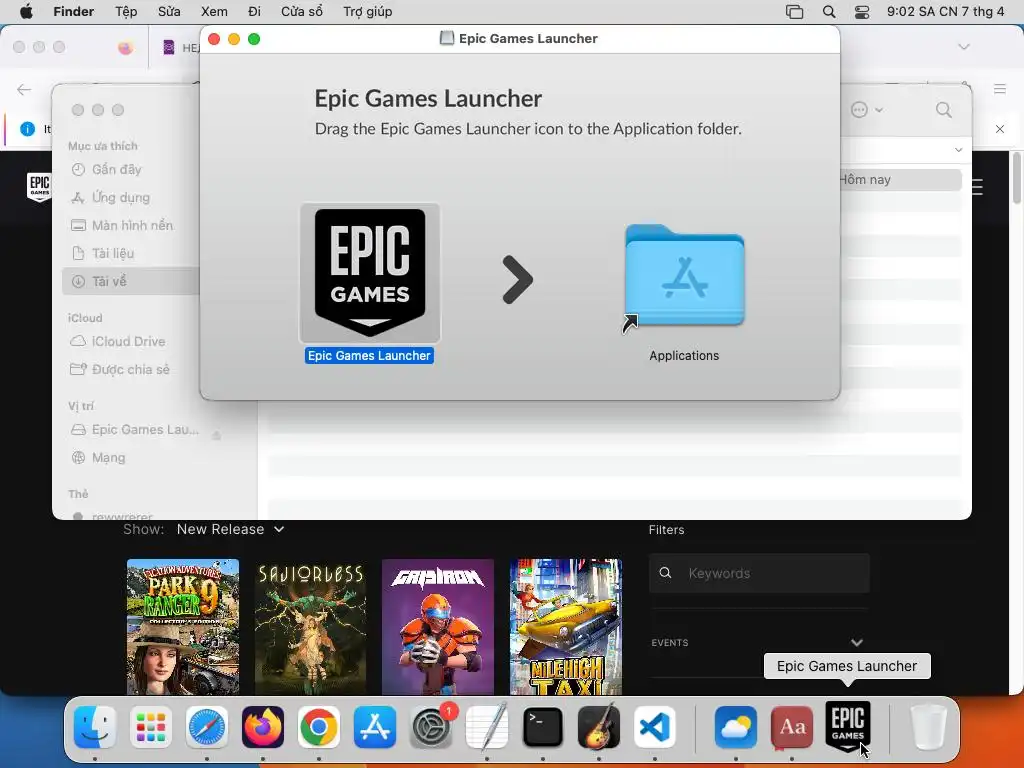The height and width of the screenshot is (768, 1024).
Task: Open the Xem menu
Action: coord(214,12)
